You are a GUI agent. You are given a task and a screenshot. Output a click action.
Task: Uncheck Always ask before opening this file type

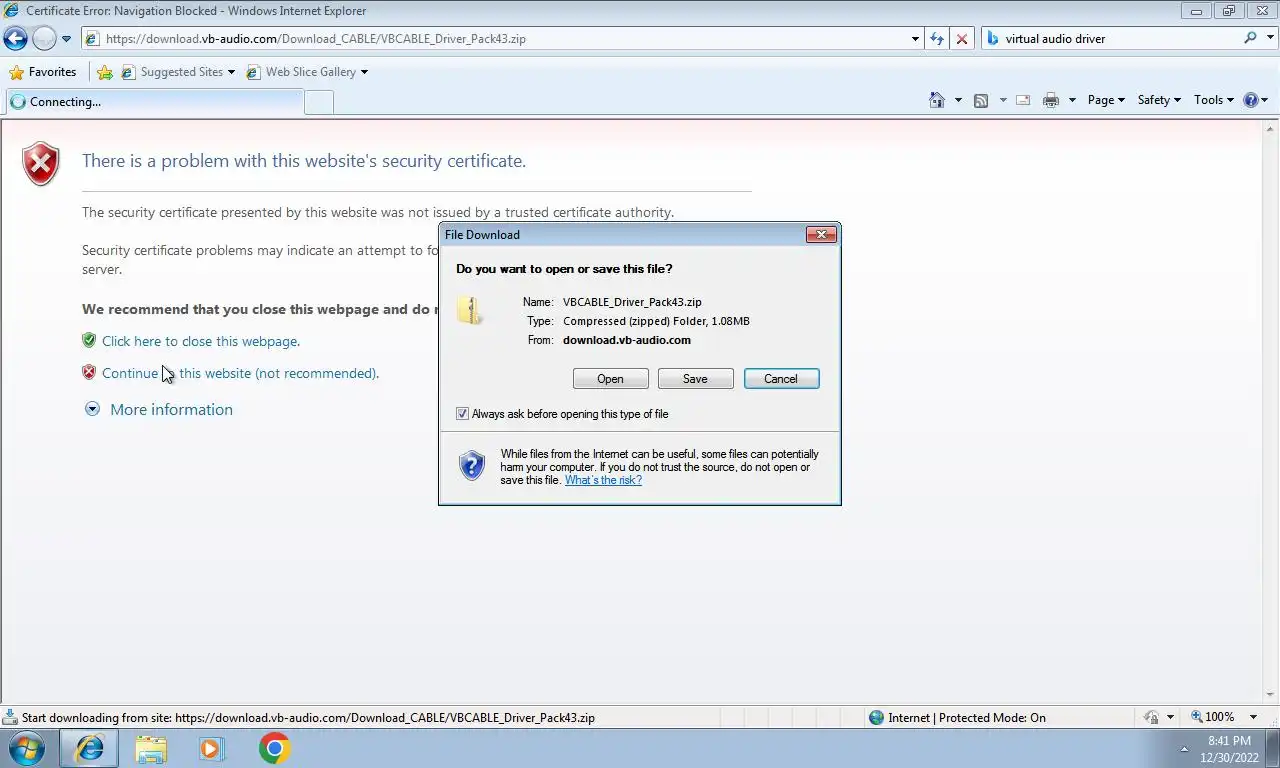click(462, 414)
